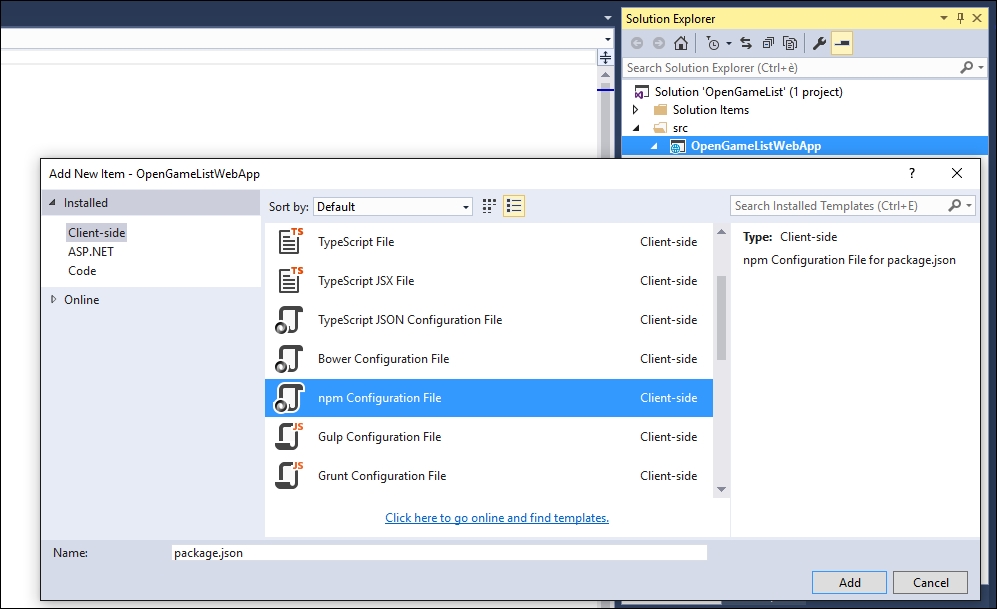
Task: Collapse OpenGameListWebApp project node
Action: 654,146
